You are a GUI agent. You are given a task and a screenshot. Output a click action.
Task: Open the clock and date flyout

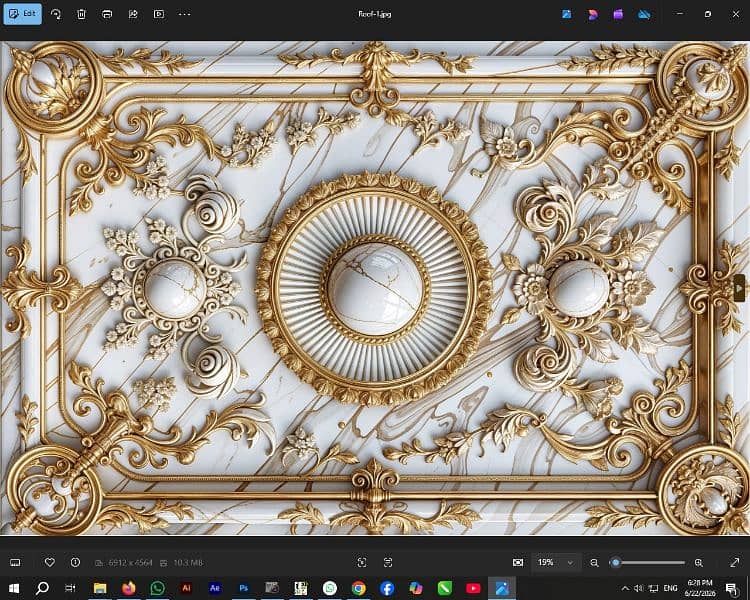[x=700, y=588]
